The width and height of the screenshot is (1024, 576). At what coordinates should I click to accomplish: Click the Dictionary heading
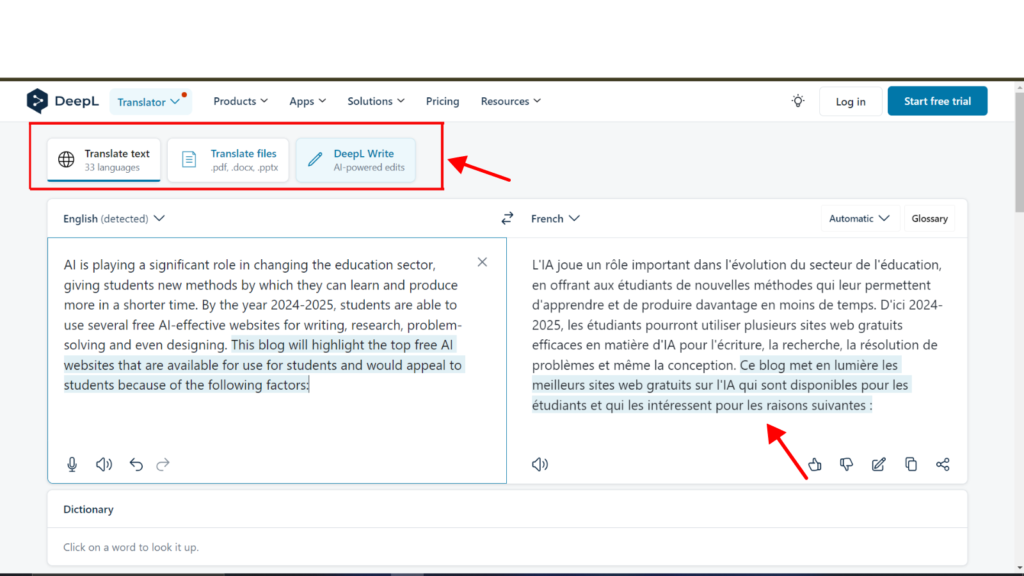pyautogui.click(x=88, y=509)
